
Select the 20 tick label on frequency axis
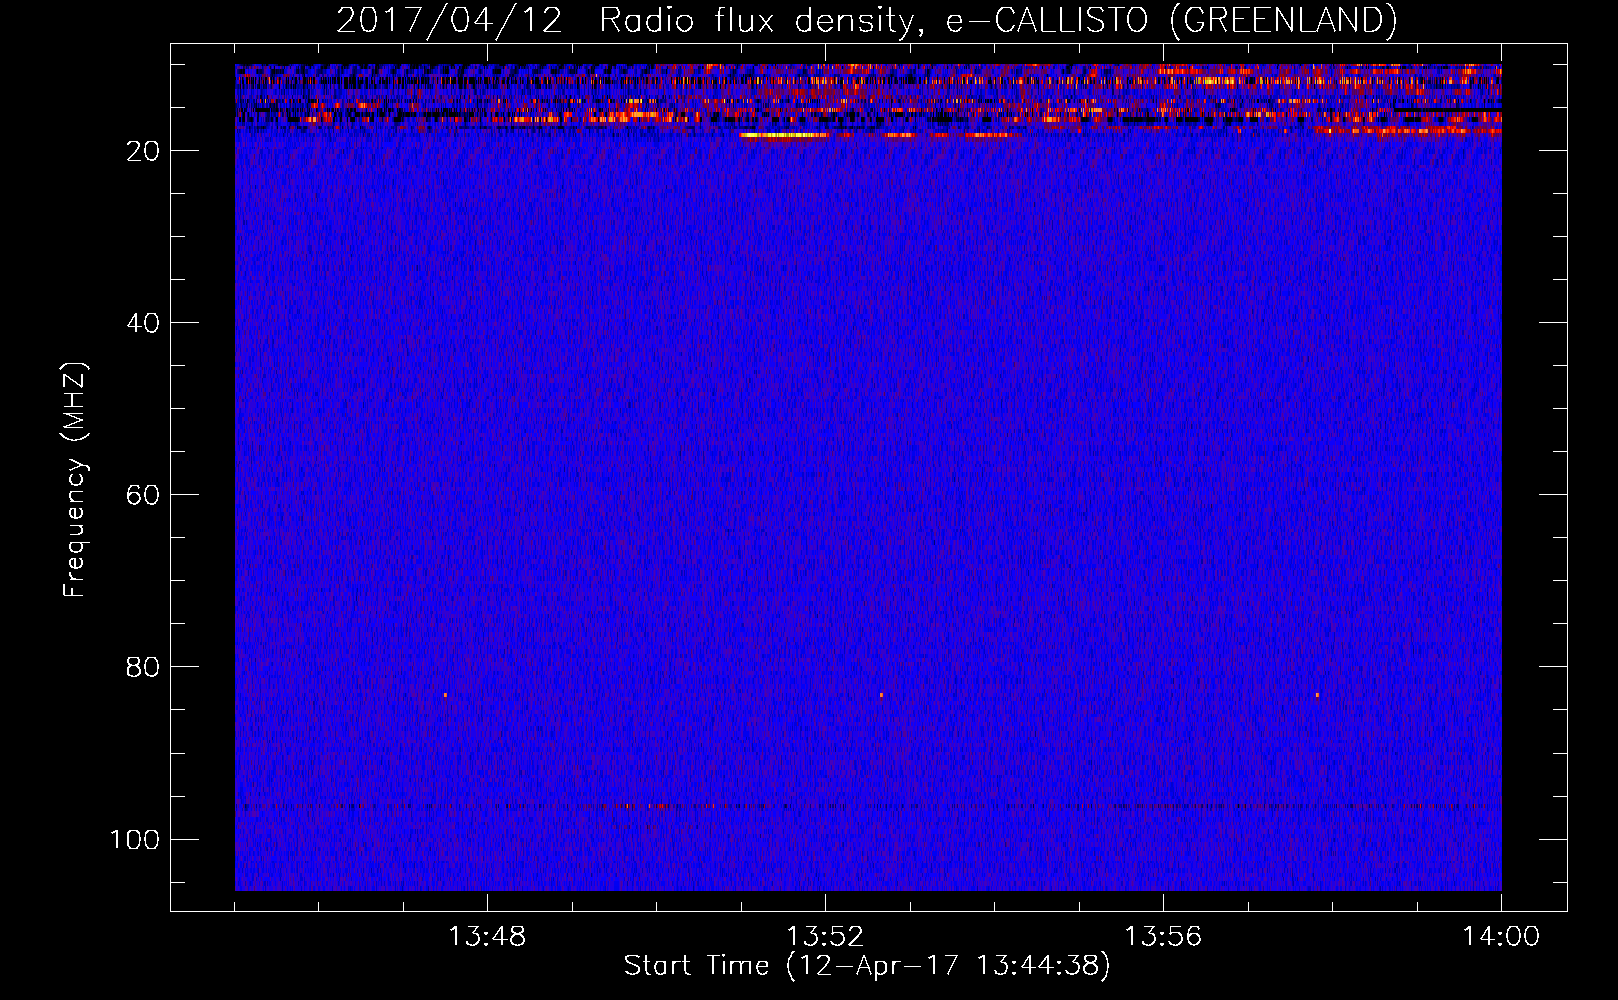coord(143,151)
